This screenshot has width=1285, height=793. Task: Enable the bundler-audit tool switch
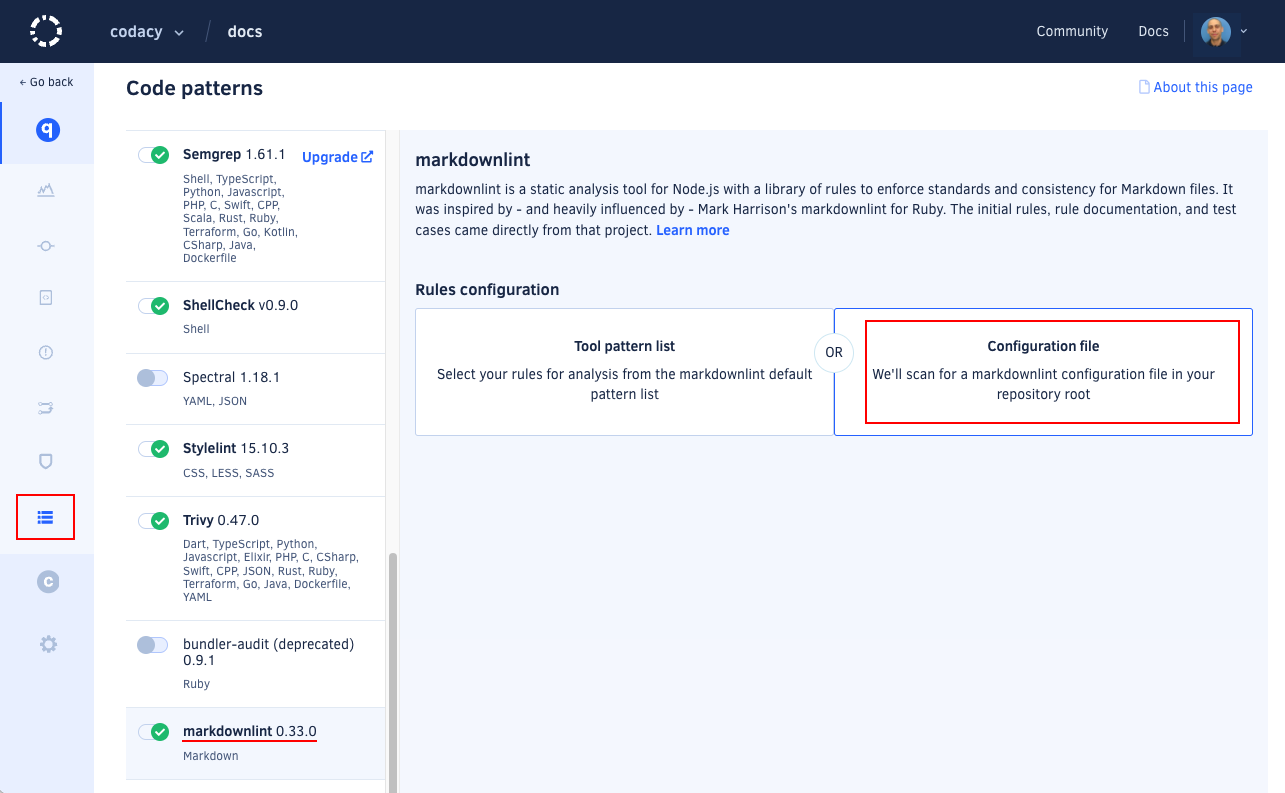(153, 645)
